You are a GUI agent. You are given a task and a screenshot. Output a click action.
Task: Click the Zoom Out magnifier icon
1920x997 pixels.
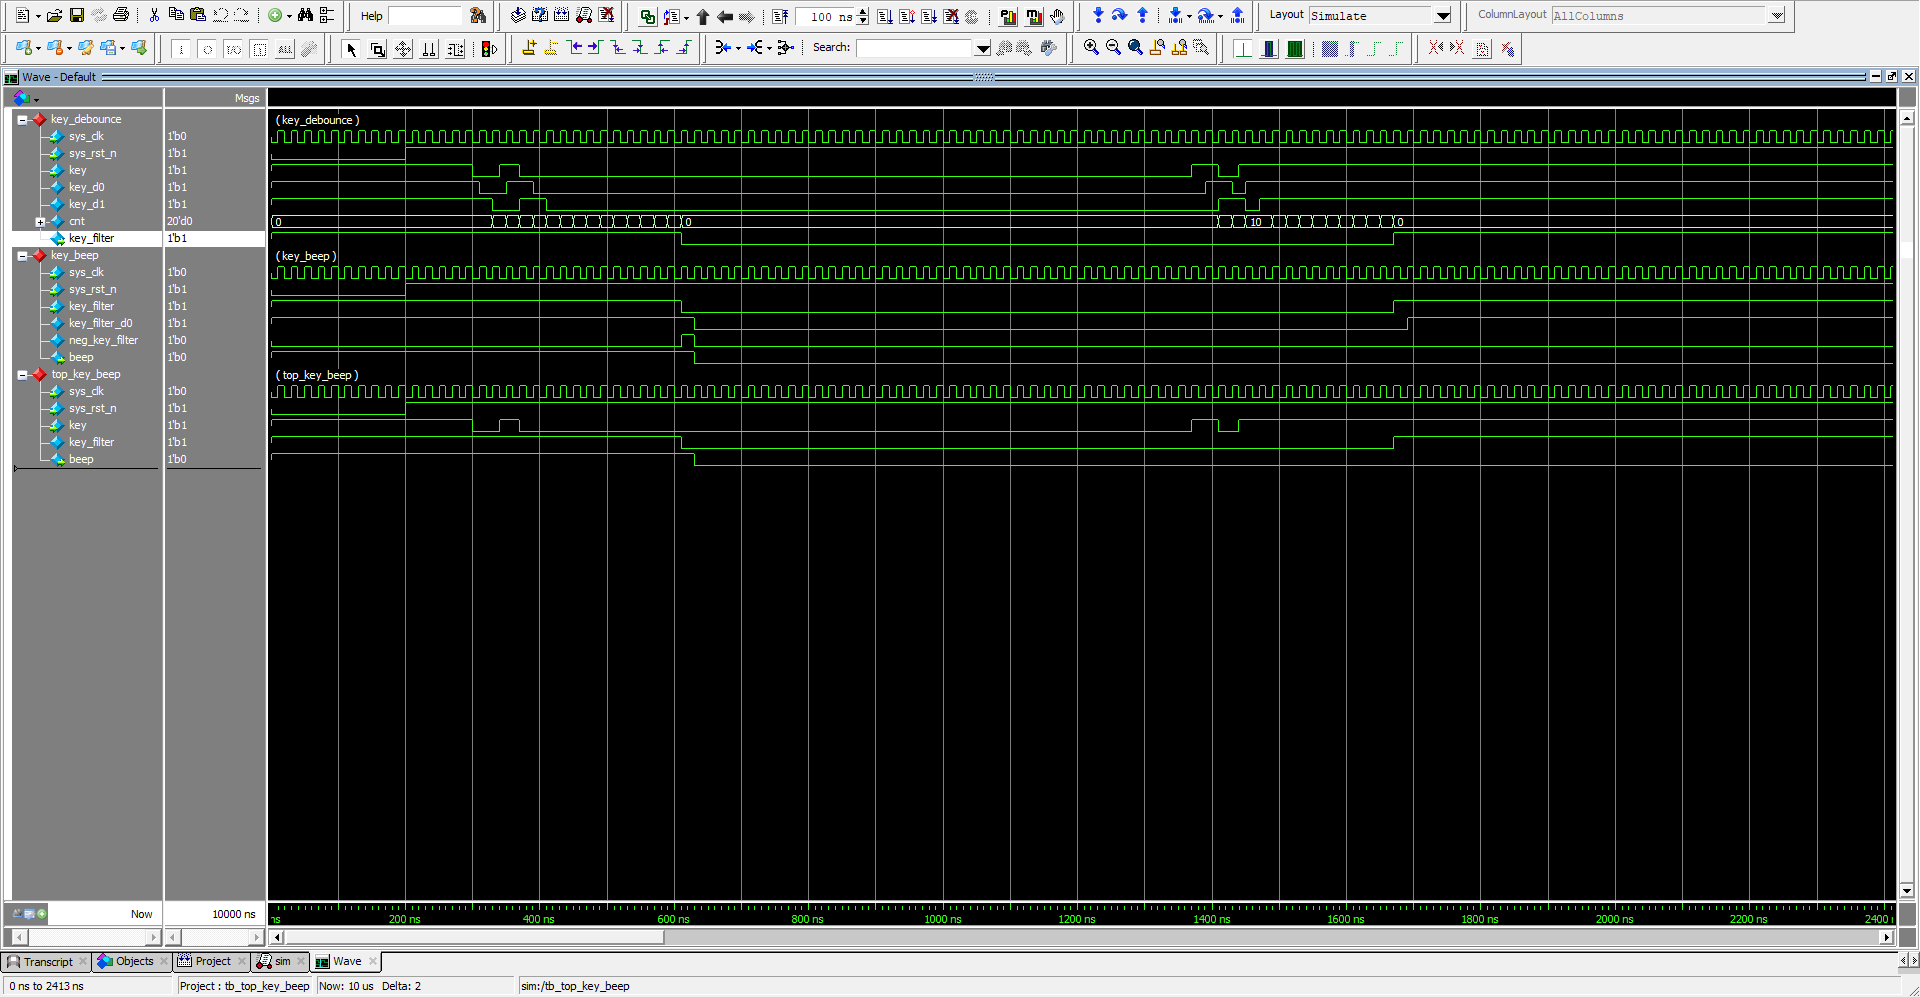pyautogui.click(x=1113, y=47)
